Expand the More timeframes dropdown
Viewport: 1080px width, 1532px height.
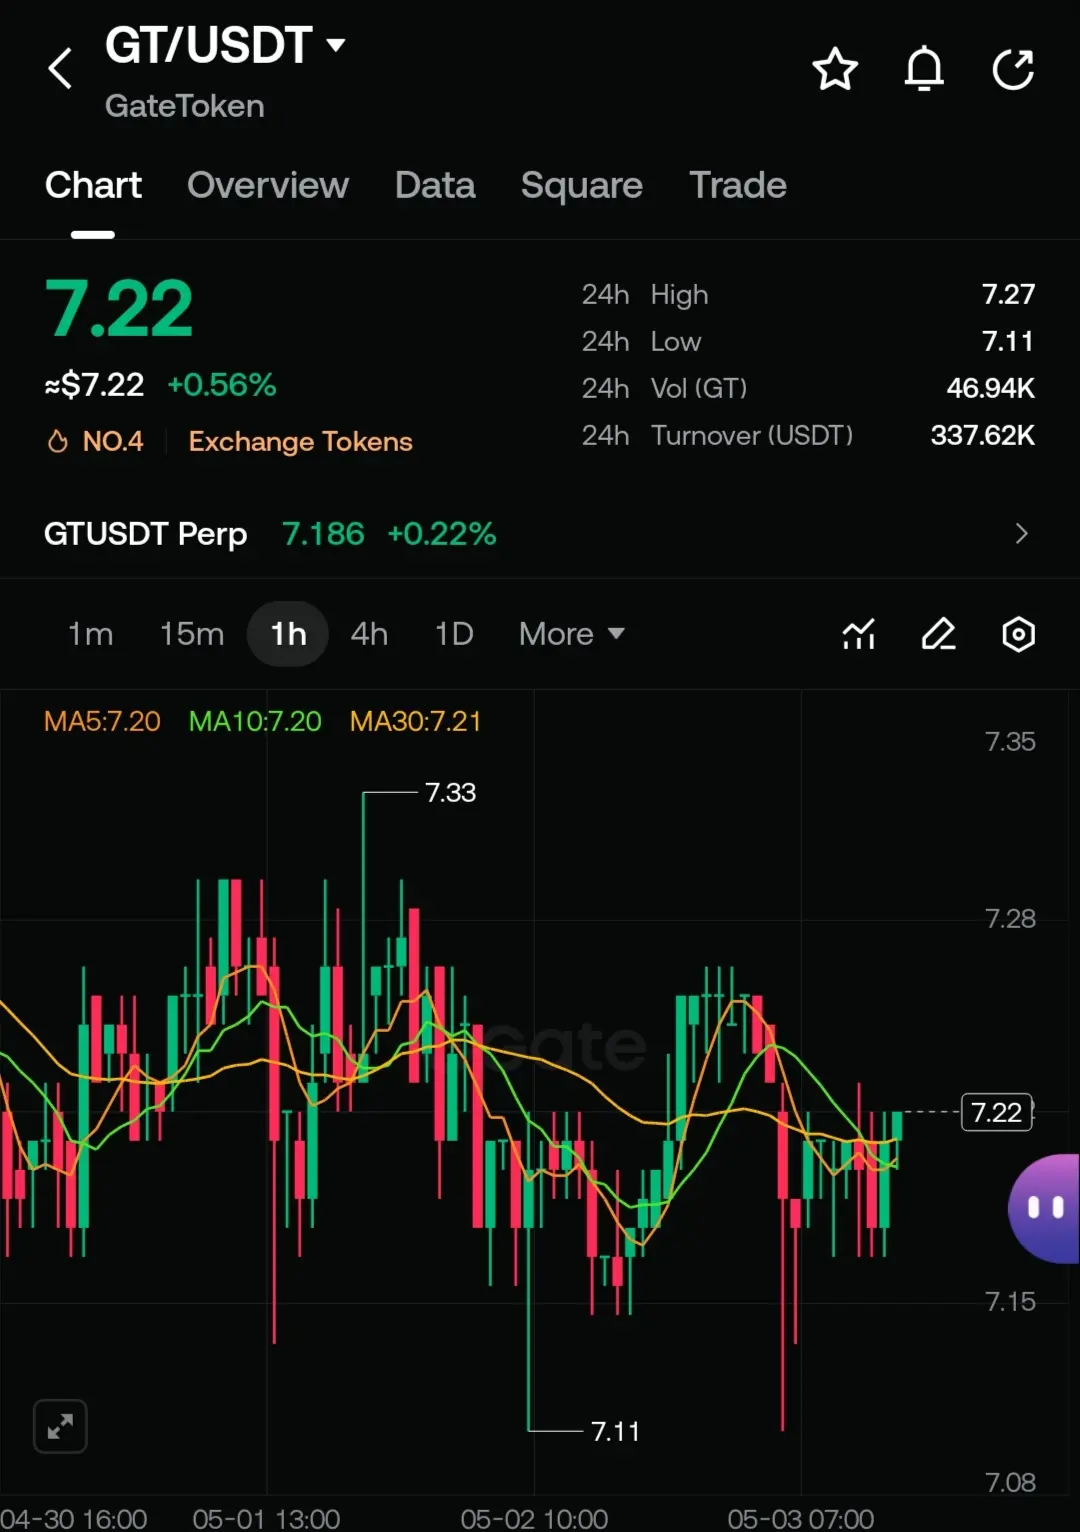[572, 634]
